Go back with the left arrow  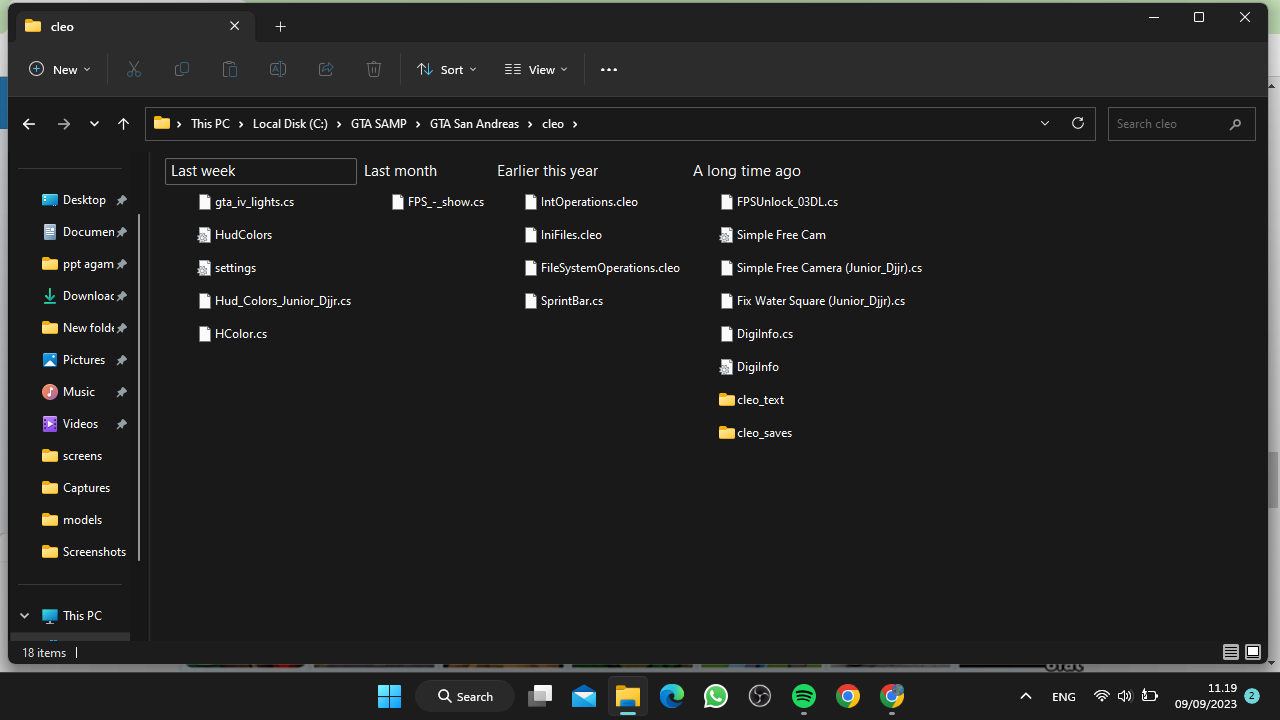coord(29,124)
